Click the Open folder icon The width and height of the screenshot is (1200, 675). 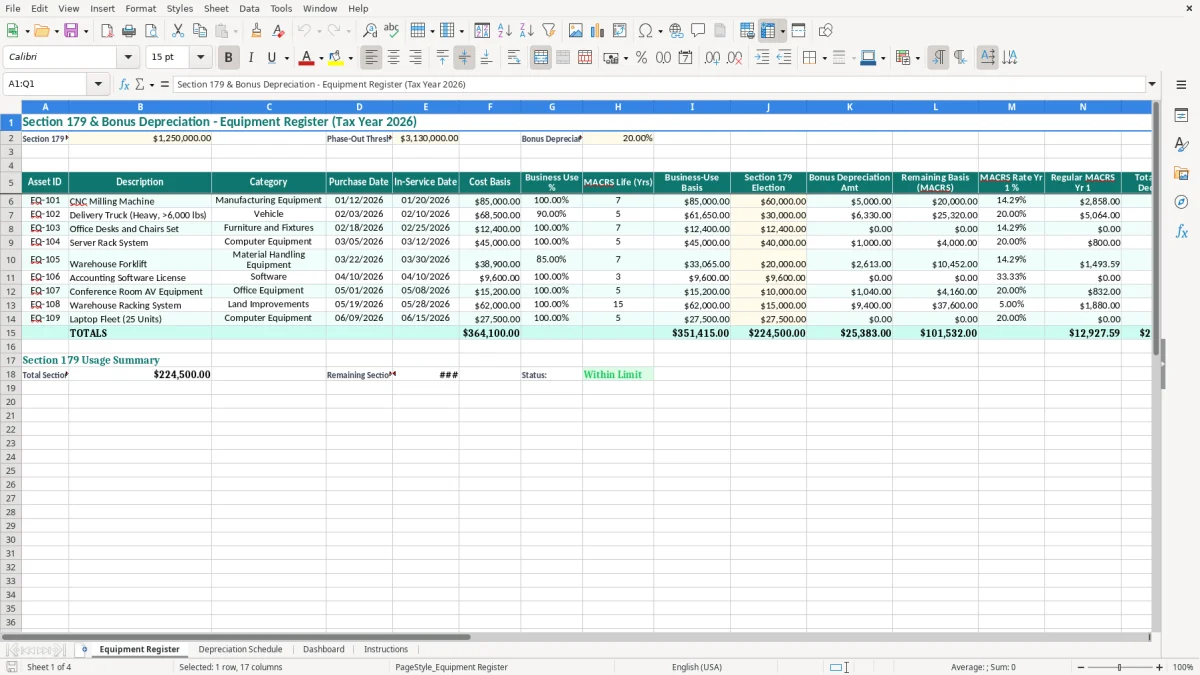point(42,31)
